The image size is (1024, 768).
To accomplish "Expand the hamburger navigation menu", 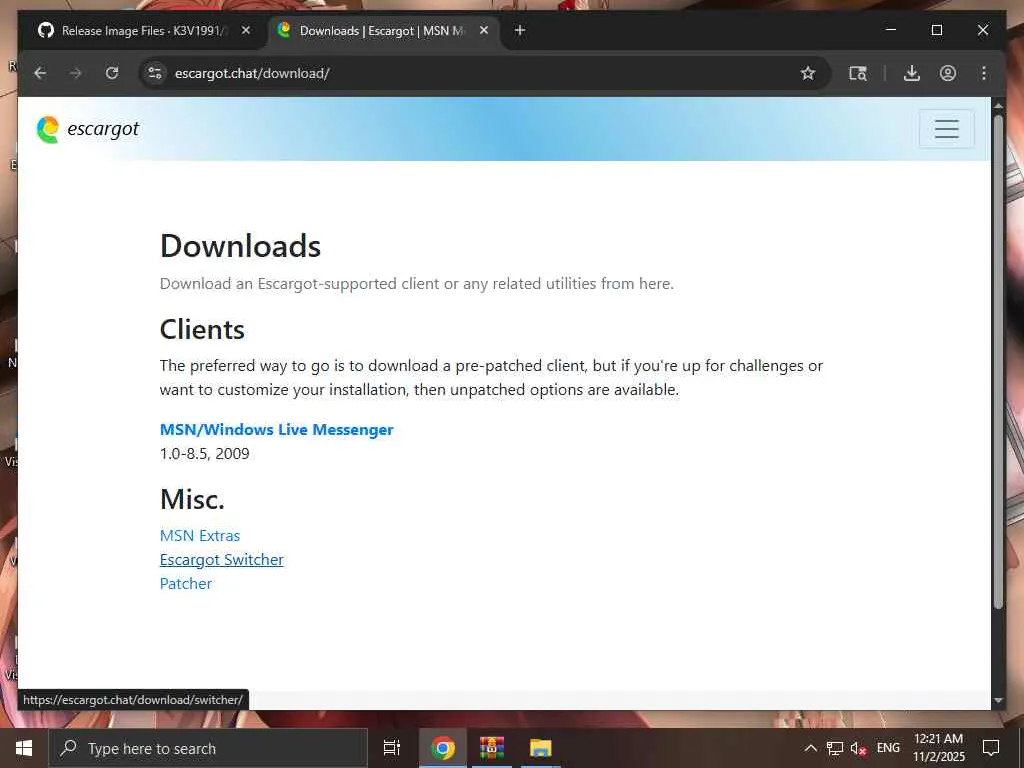I will [x=946, y=129].
